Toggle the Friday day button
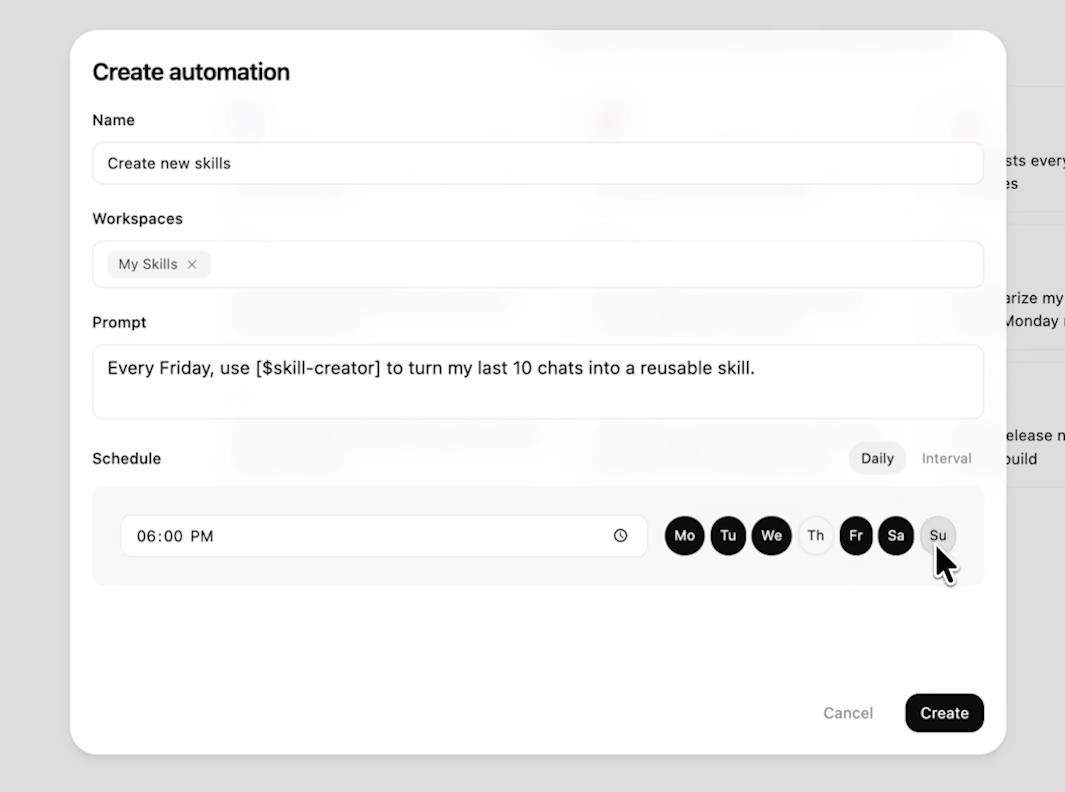The height and width of the screenshot is (792, 1065). point(856,536)
